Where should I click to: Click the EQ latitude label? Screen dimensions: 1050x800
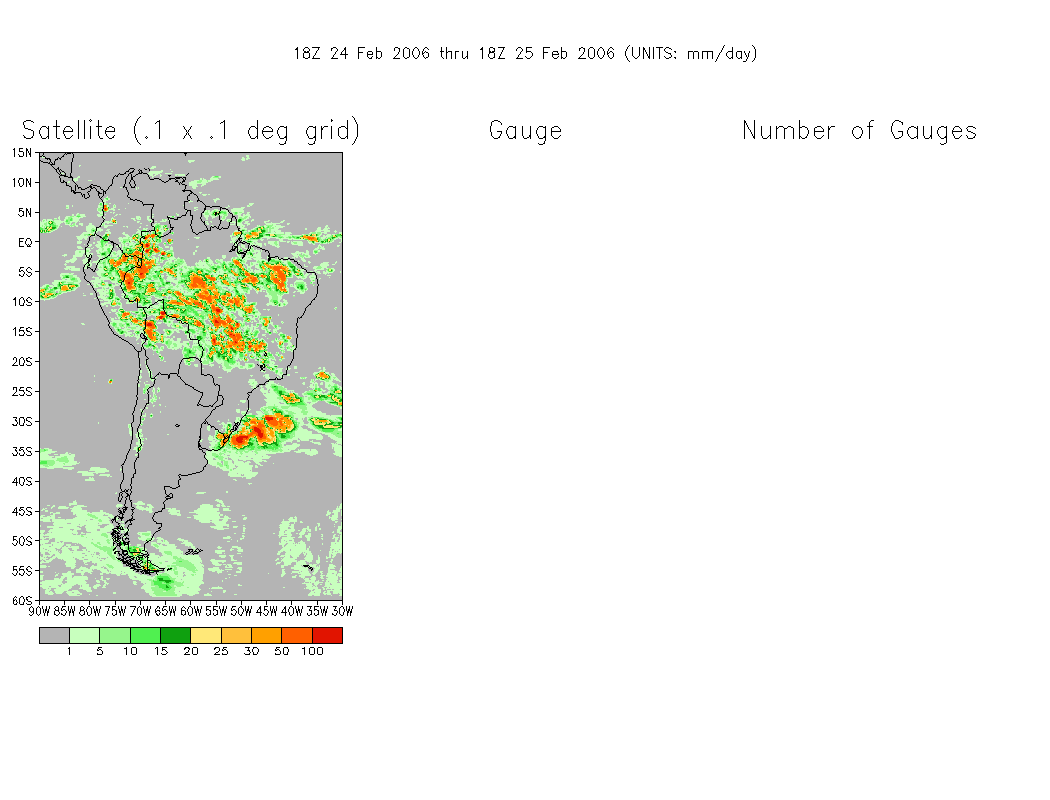click(25, 242)
